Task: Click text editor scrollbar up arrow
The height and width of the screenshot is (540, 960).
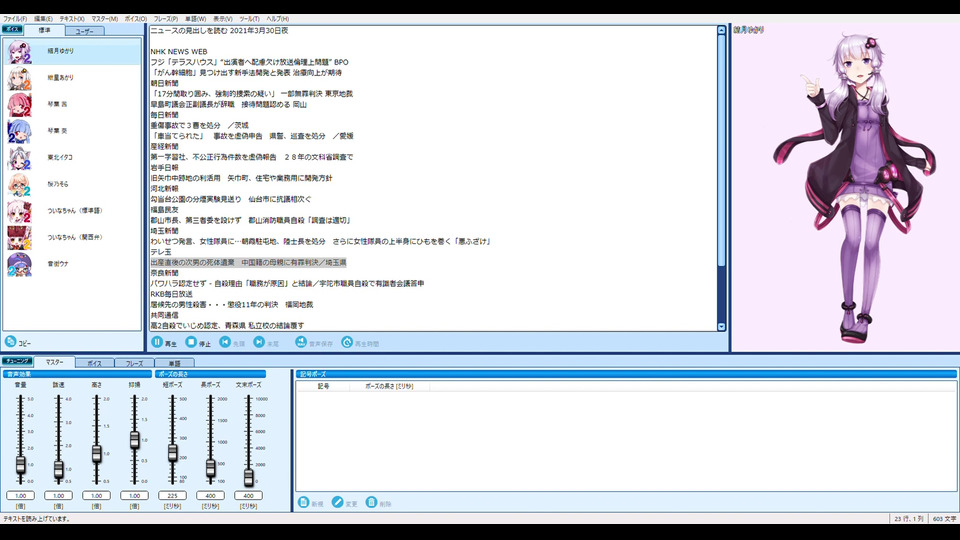Action: [721, 30]
